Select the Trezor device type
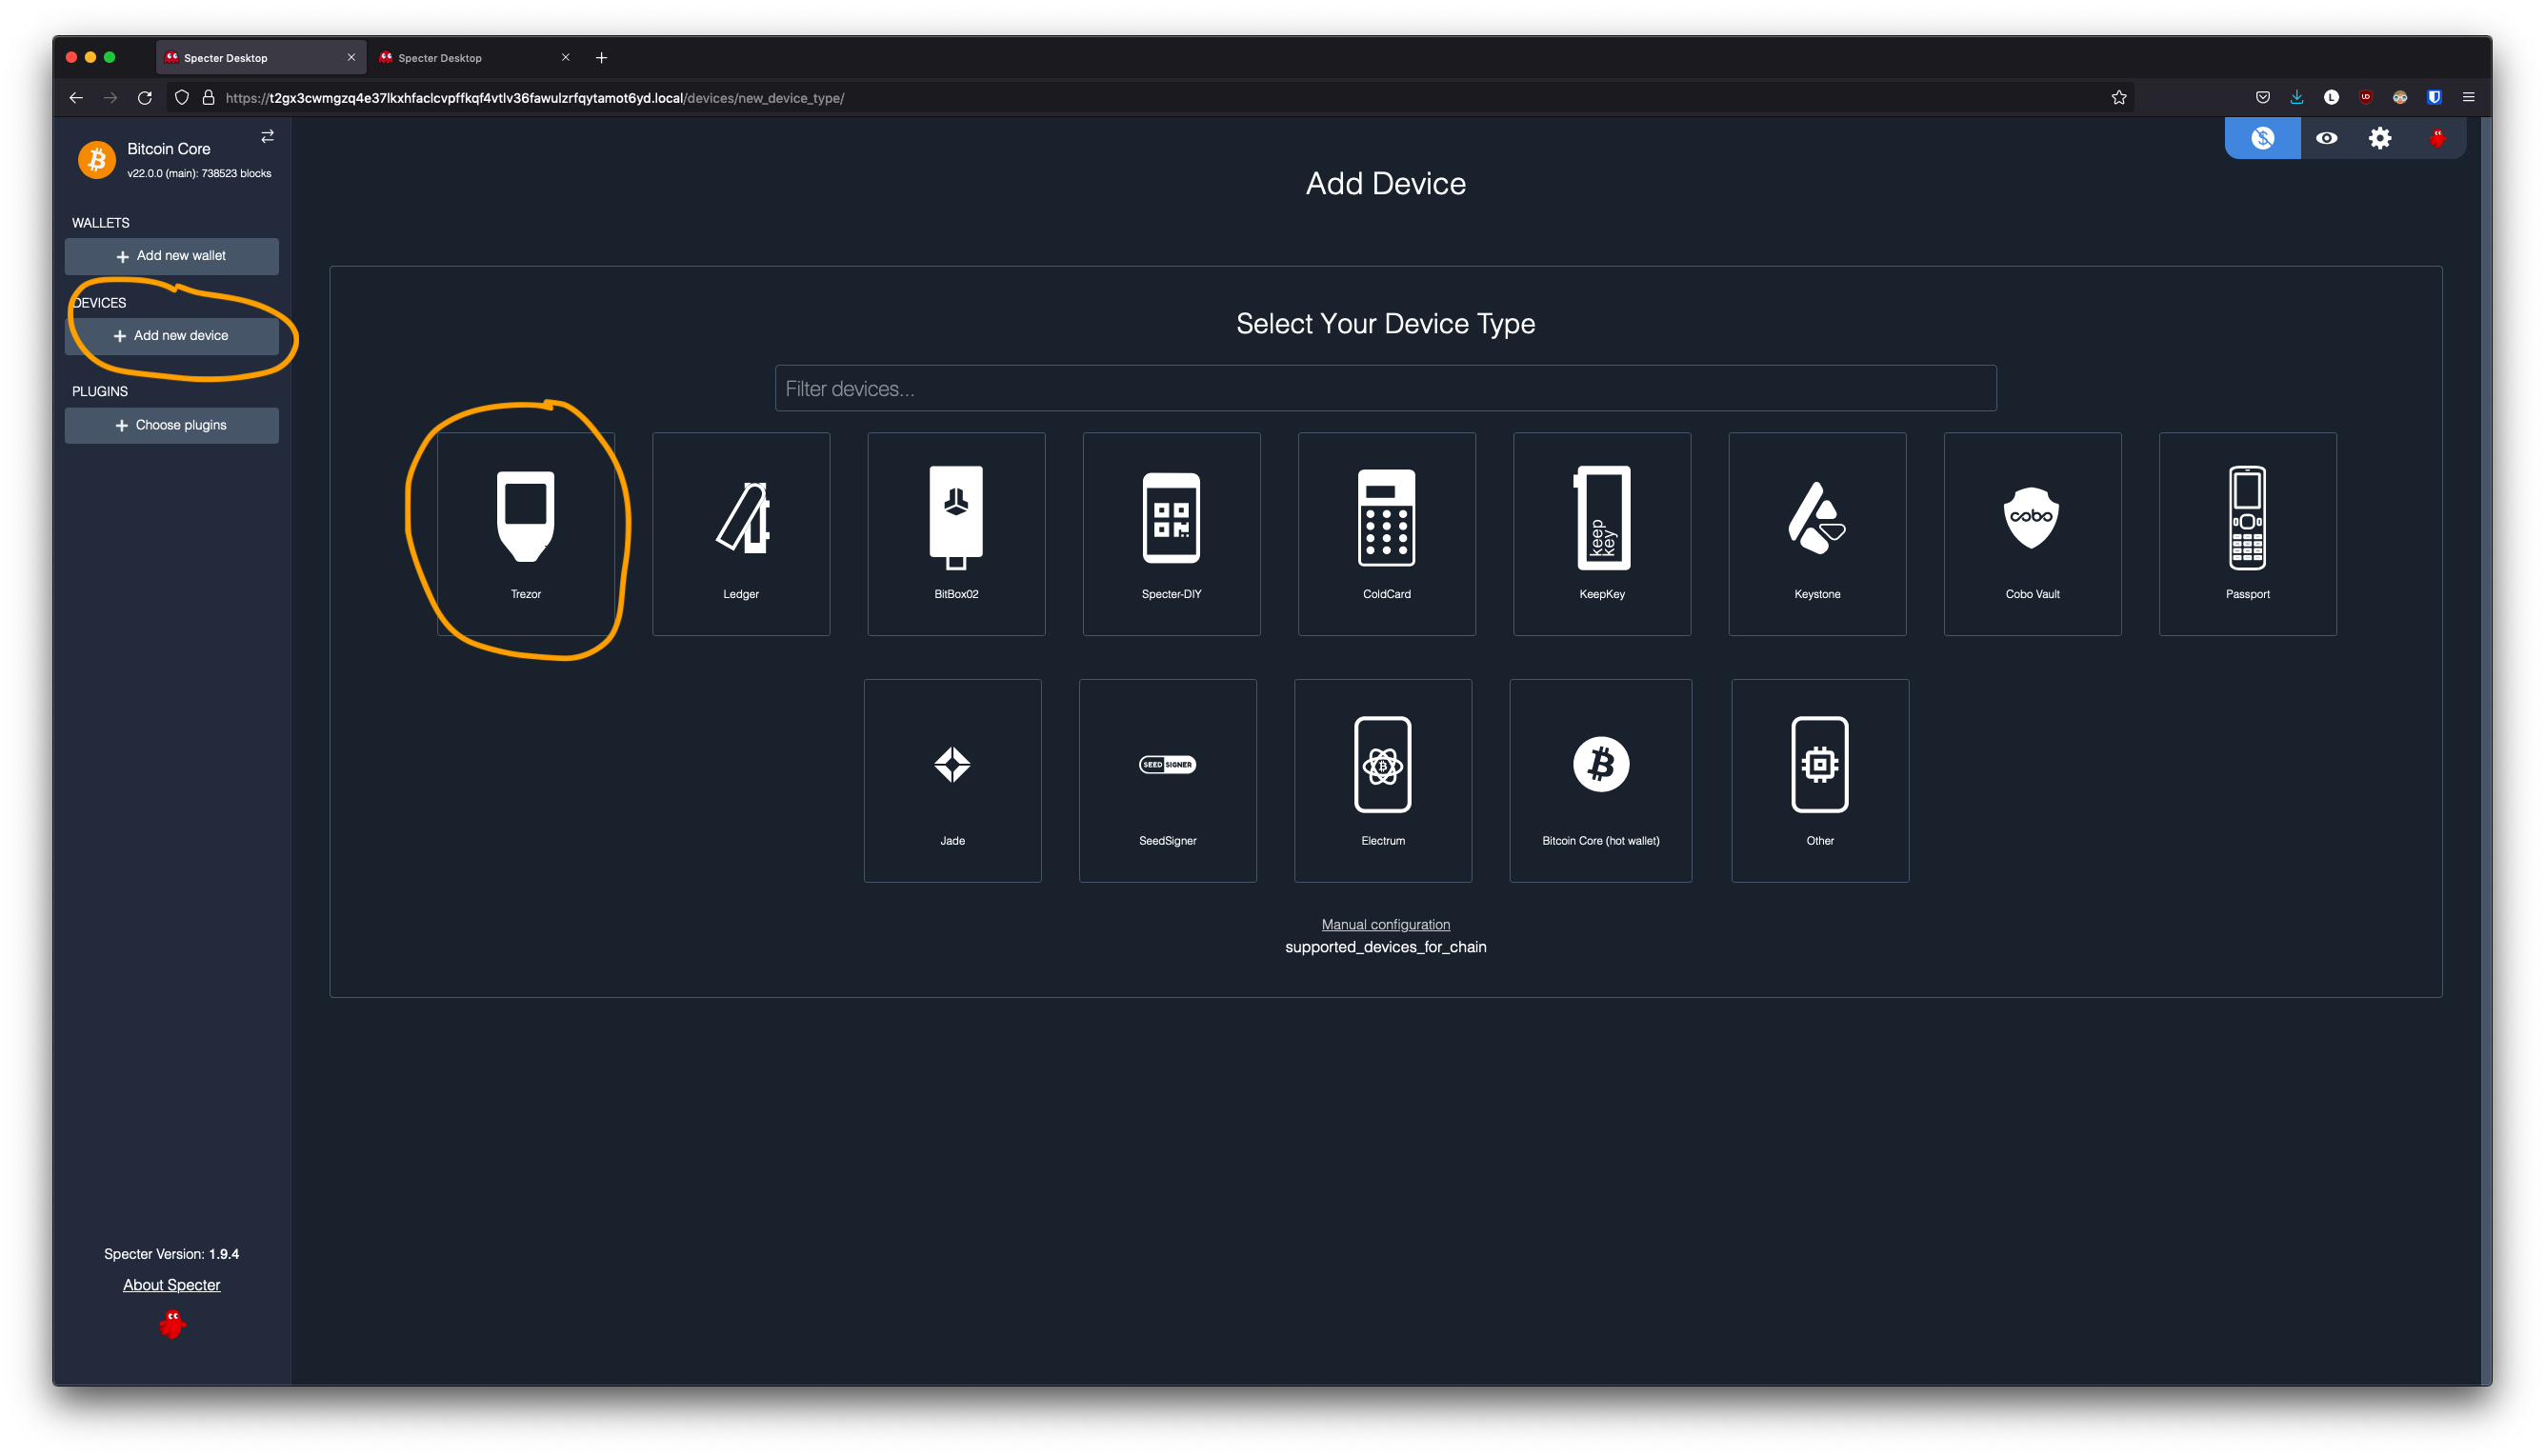 click(525, 533)
